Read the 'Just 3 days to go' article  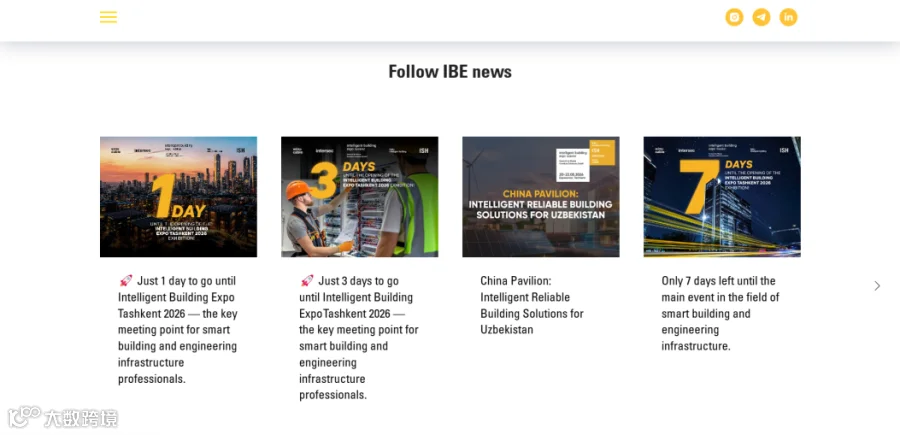tap(359, 338)
